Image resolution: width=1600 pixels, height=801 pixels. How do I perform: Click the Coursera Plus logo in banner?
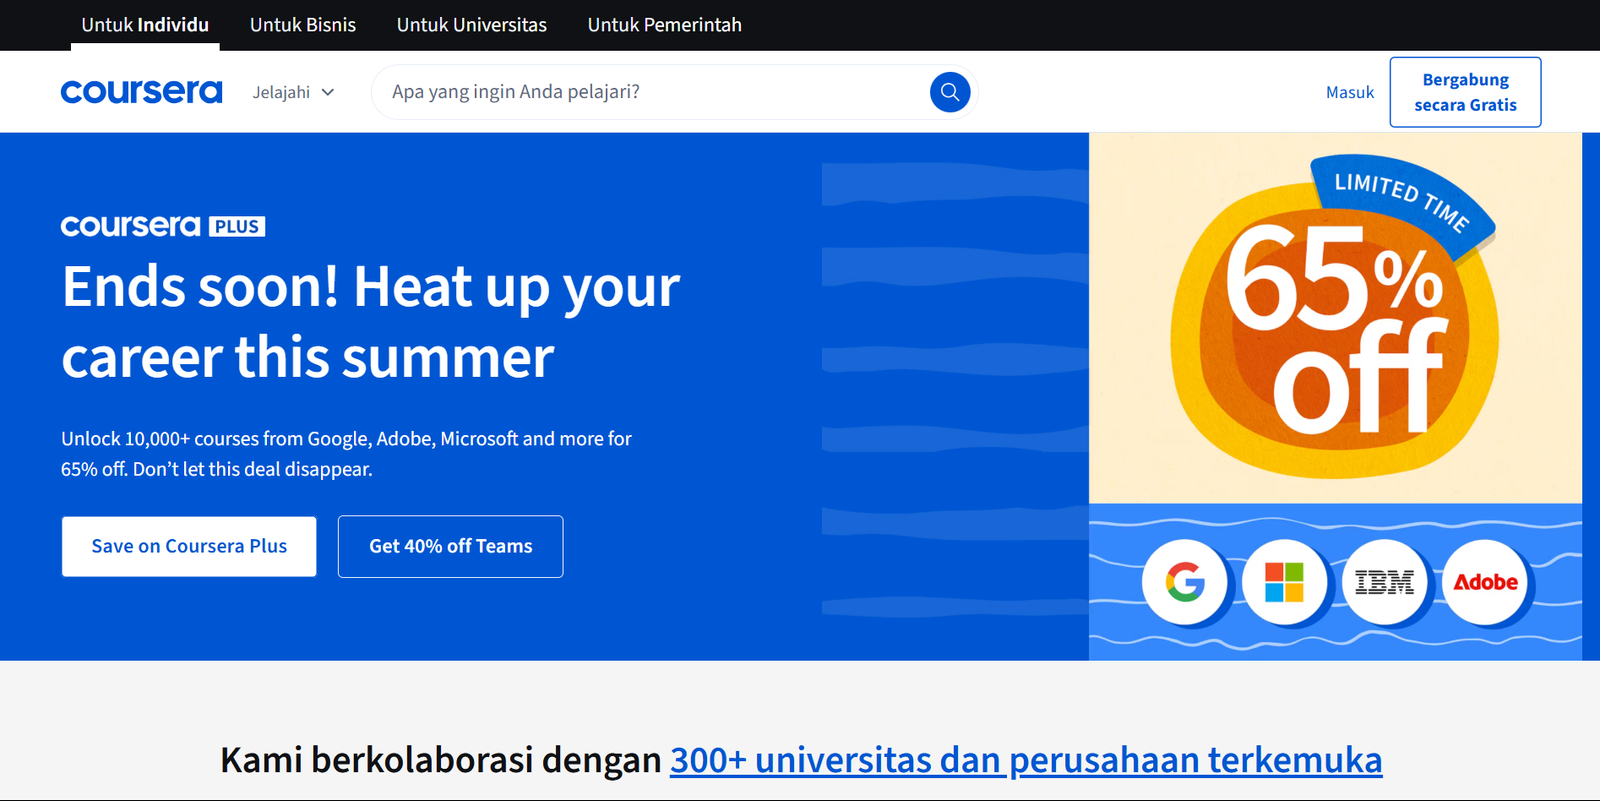(x=163, y=226)
